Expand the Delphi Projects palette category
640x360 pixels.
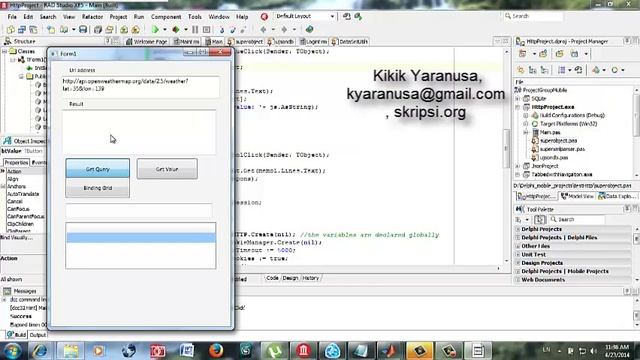[518, 229]
